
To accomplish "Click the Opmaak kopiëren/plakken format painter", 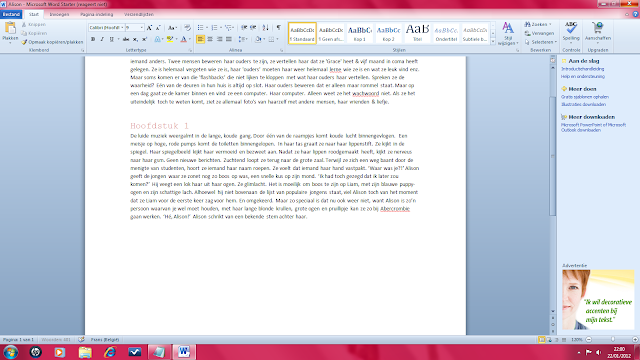I will 52,42.
